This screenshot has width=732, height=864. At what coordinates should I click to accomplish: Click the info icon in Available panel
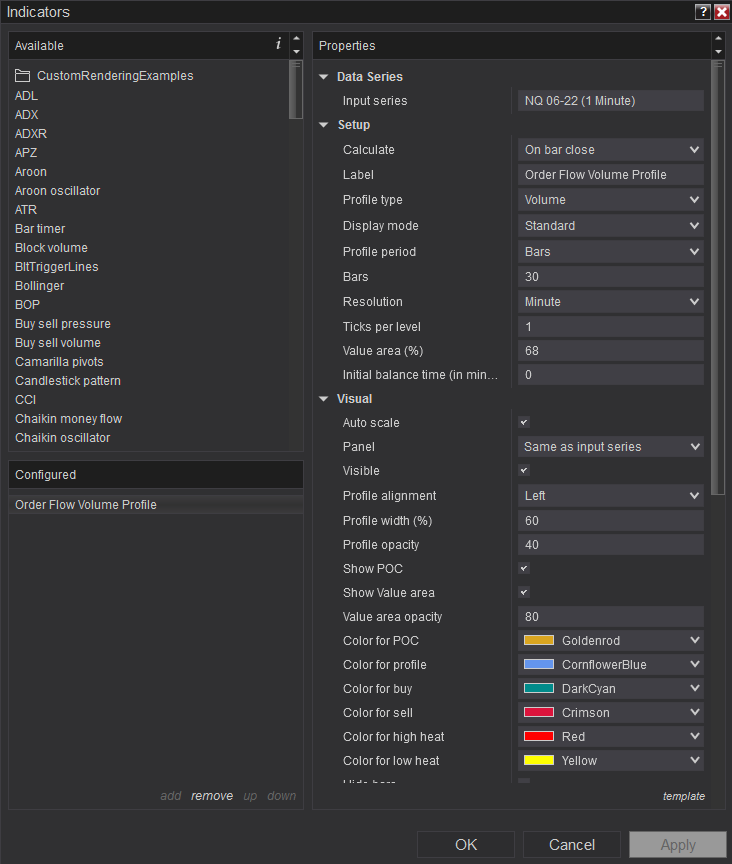click(279, 45)
